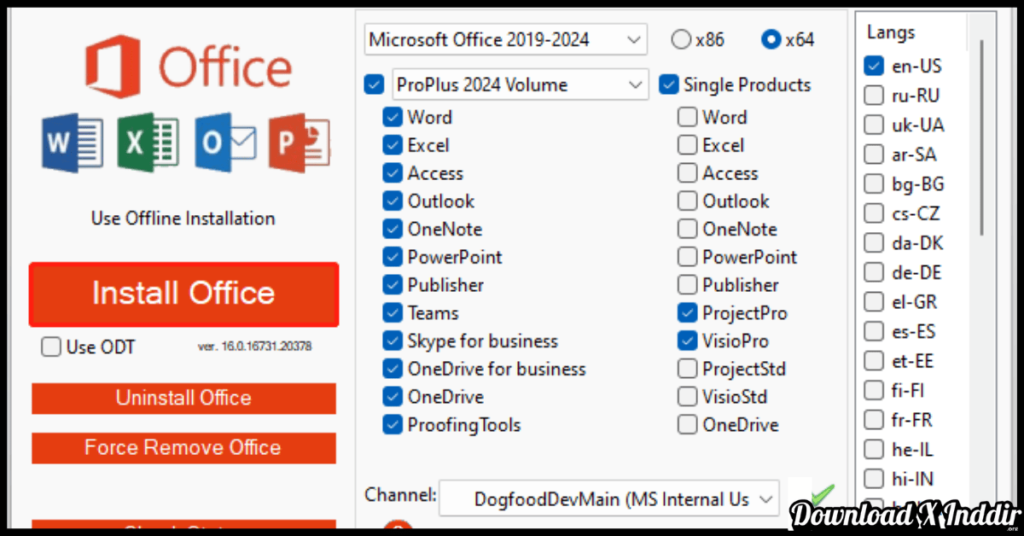Uncheck the Teams checkbox
The image size is (1024, 536).
[x=392, y=313]
